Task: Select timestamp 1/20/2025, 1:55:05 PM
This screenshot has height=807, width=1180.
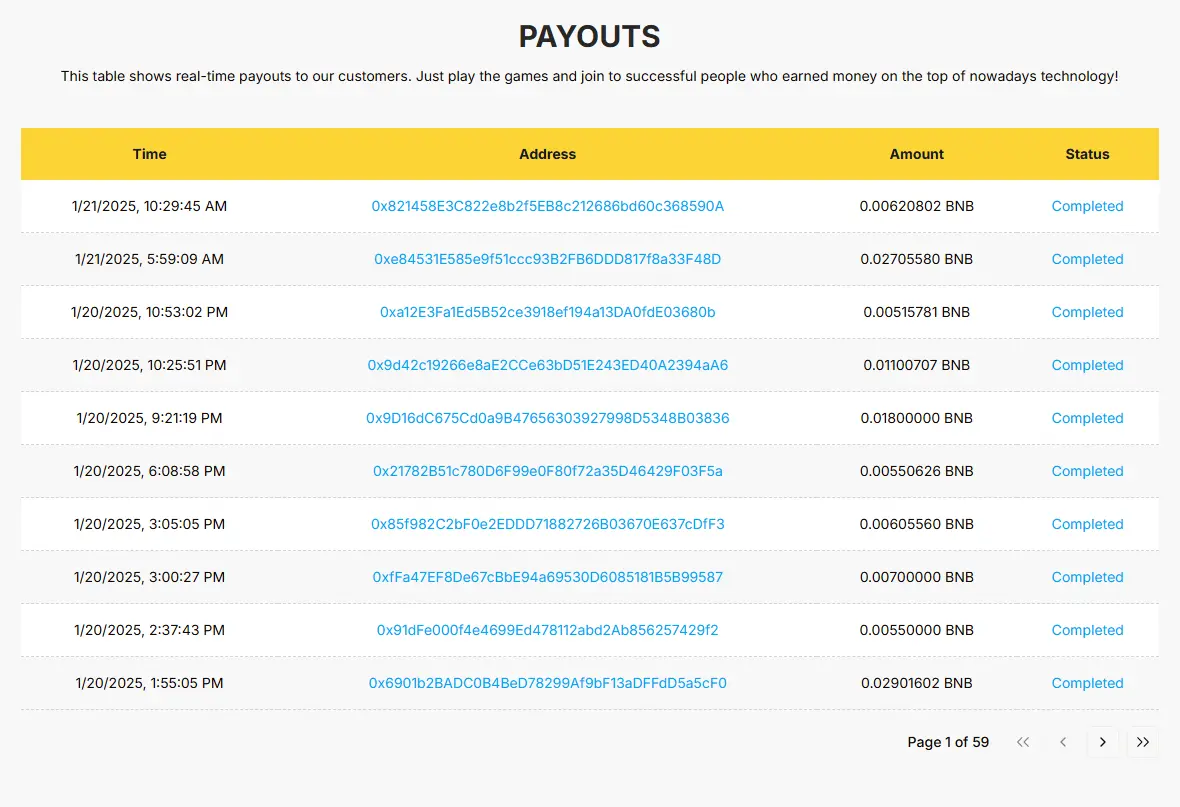Action: [x=149, y=684]
